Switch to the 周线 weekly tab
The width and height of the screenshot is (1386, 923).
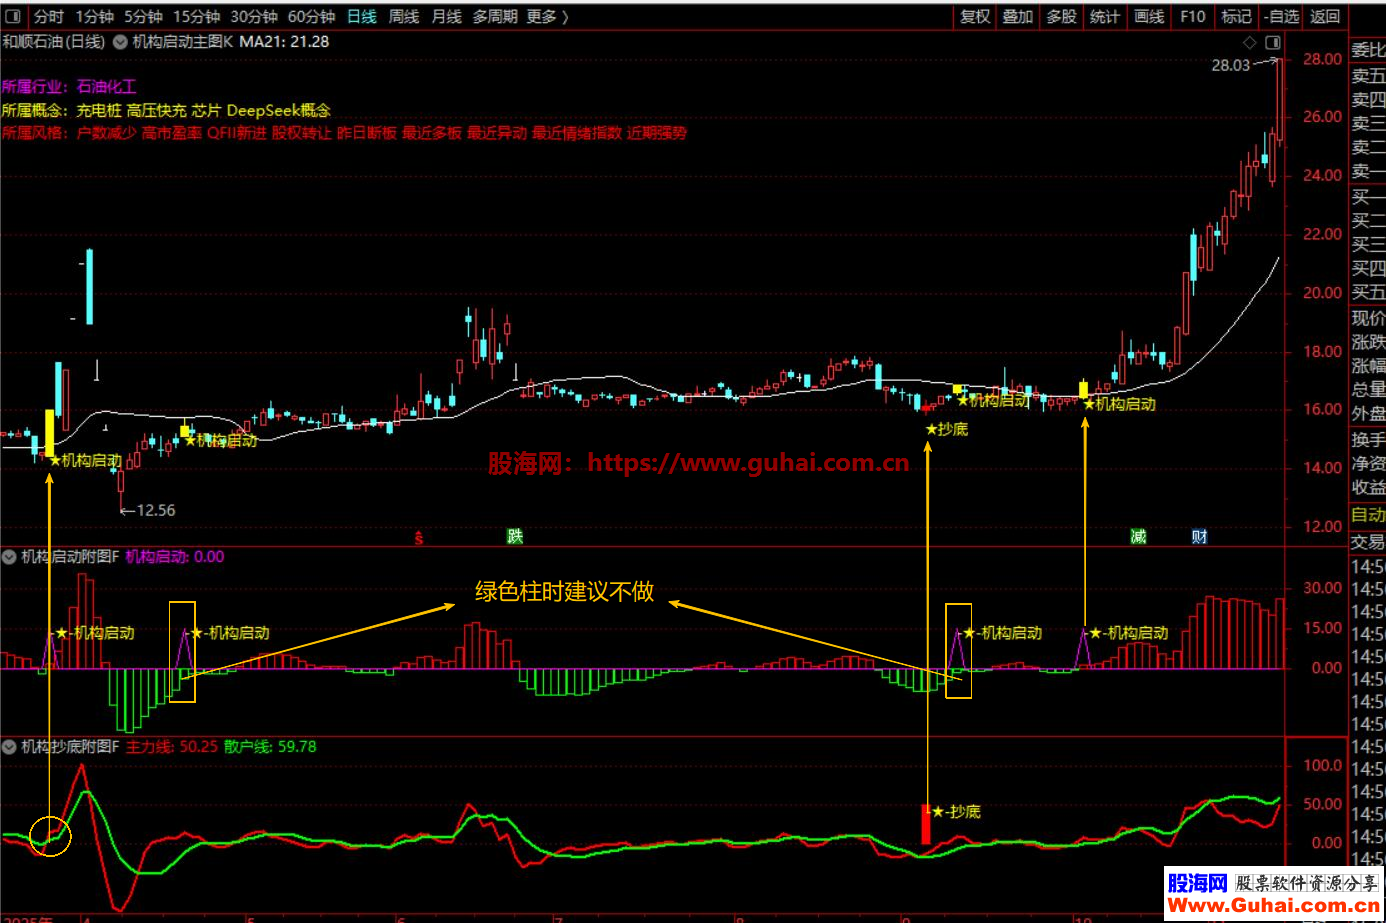(403, 16)
